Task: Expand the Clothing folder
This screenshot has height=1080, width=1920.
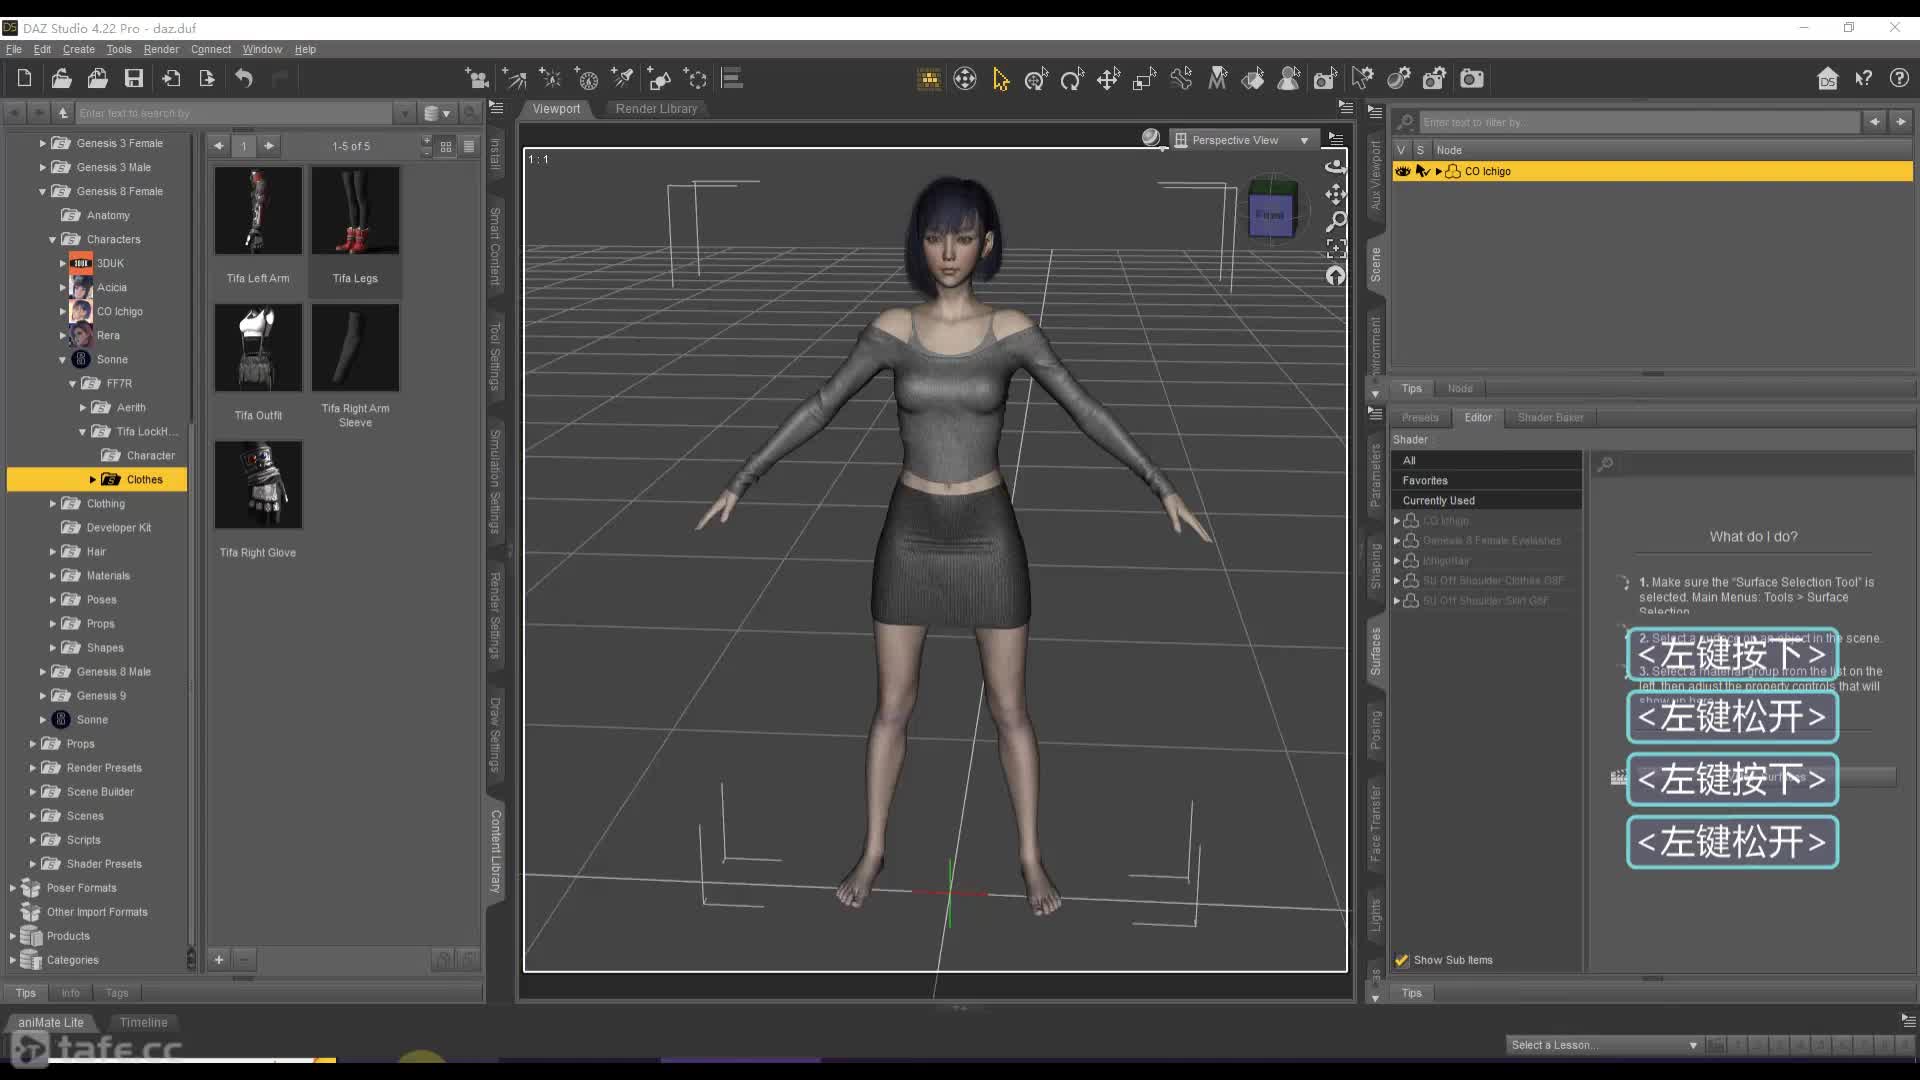Action: tap(52, 504)
